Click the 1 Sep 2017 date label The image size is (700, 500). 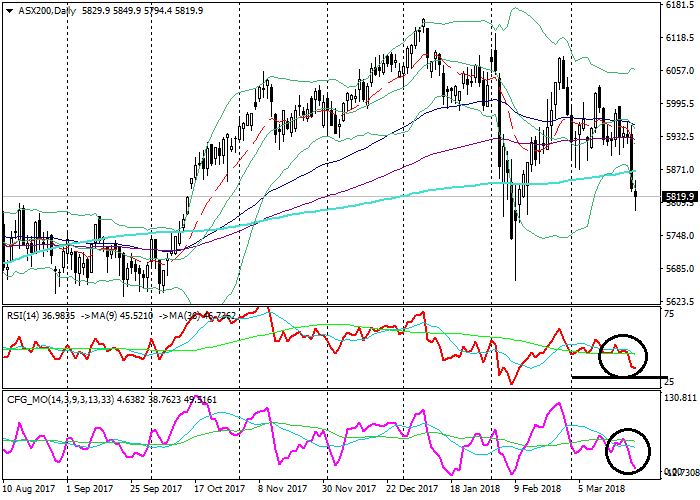[88, 489]
